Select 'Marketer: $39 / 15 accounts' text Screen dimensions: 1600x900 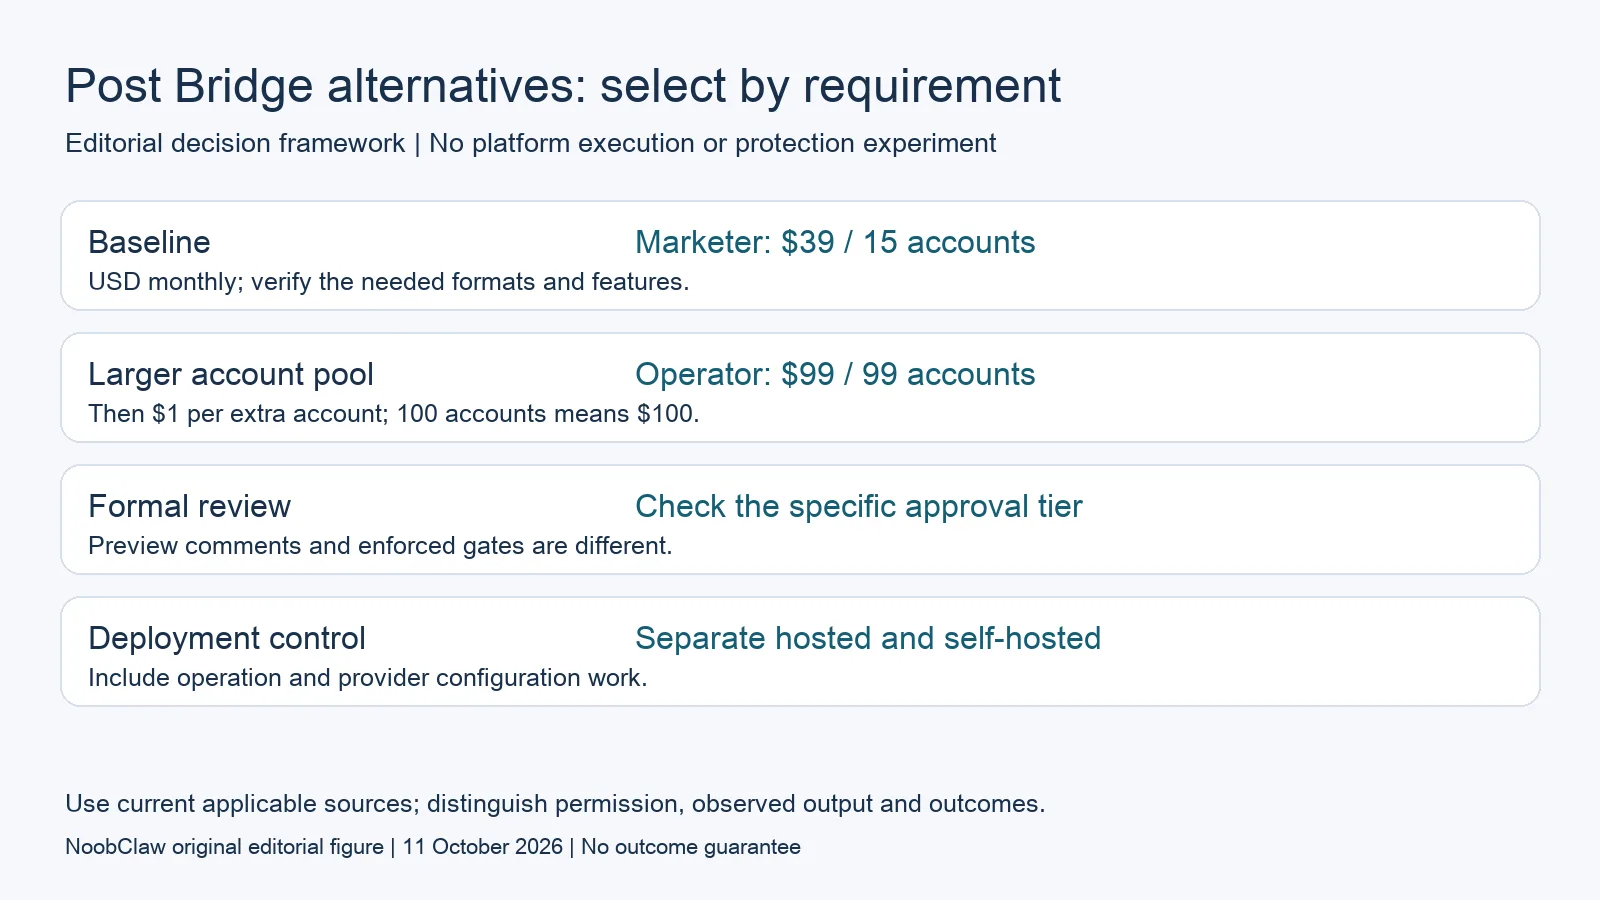(x=835, y=242)
